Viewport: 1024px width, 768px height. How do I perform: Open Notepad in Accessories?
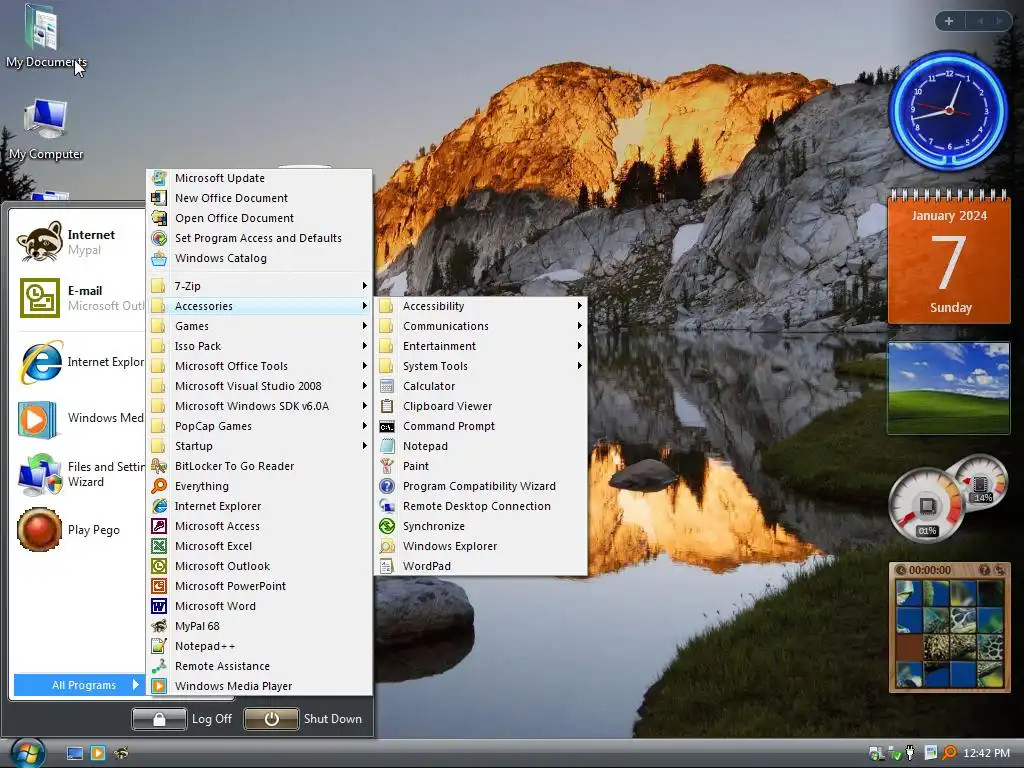(481, 446)
